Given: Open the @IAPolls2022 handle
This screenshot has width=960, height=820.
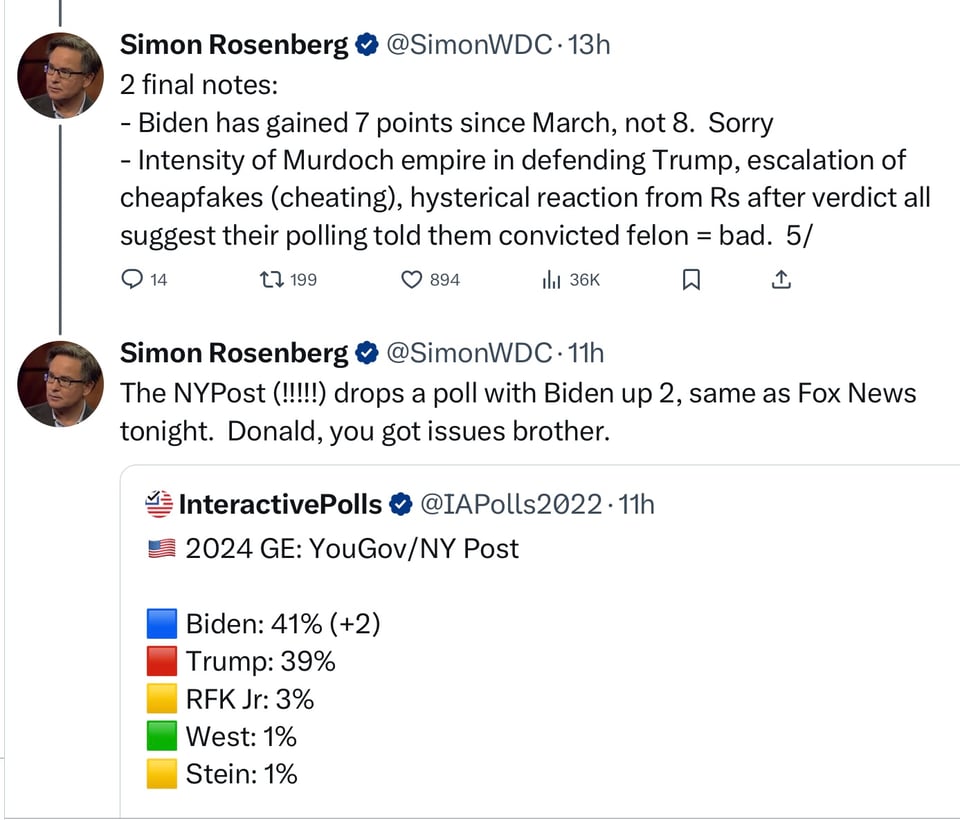Looking at the screenshot, I should pyautogui.click(x=510, y=504).
